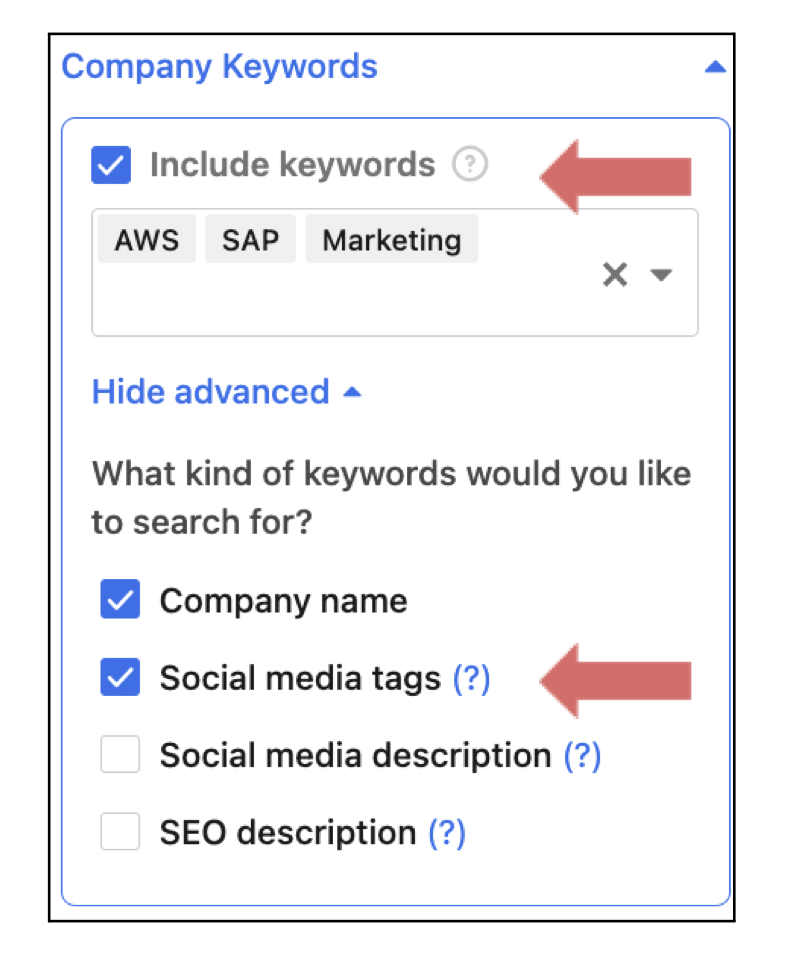The width and height of the screenshot is (796, 966).
Task: Enable the Social media description checkbox
Action: [120, 756]
